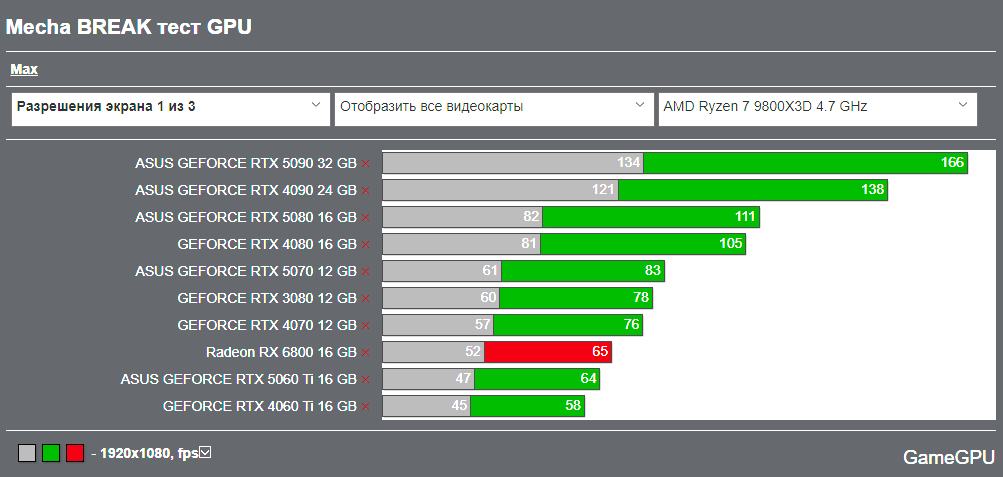
Task: Click the 78 fps green bar for RTX 3080
Action: 576,298
